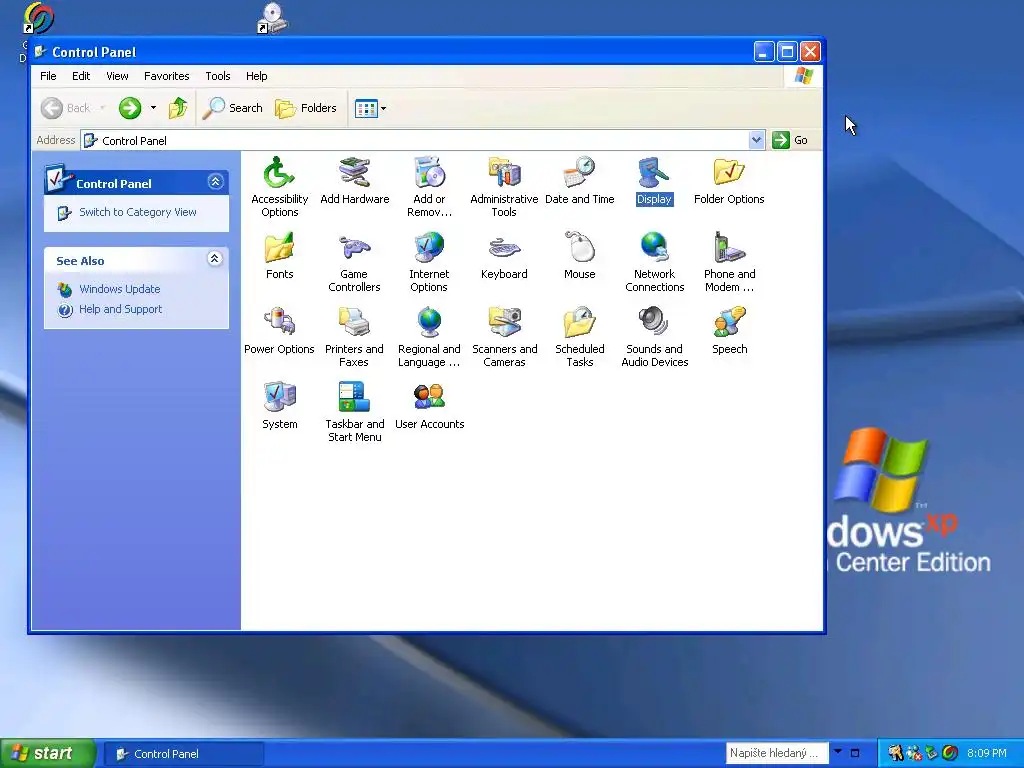This screenshot has width=1024, height=768.
Task: Open Taskbar and Start Menu icon
Action: 355,411
